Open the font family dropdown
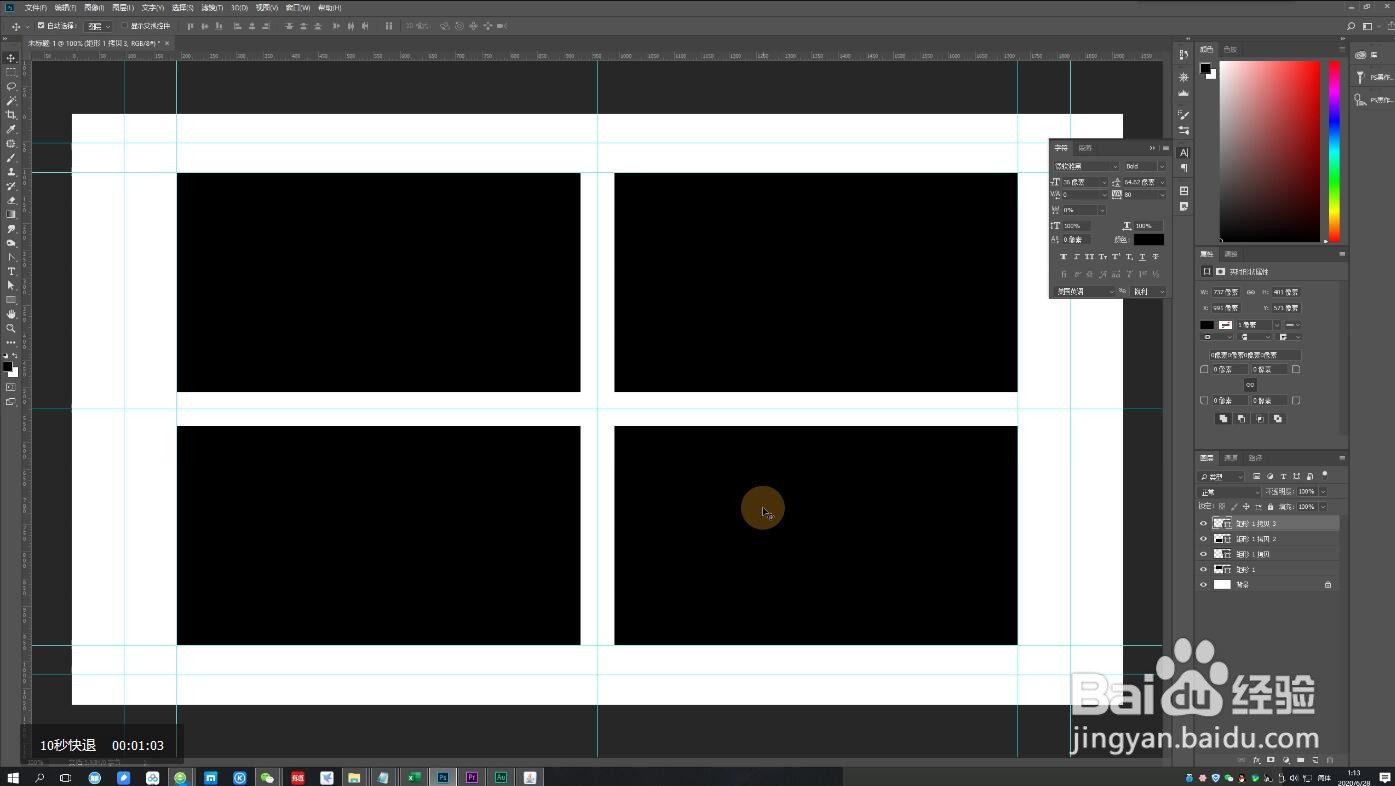Viewport: 1395px width, 786px height. [x=1087, y=166]
